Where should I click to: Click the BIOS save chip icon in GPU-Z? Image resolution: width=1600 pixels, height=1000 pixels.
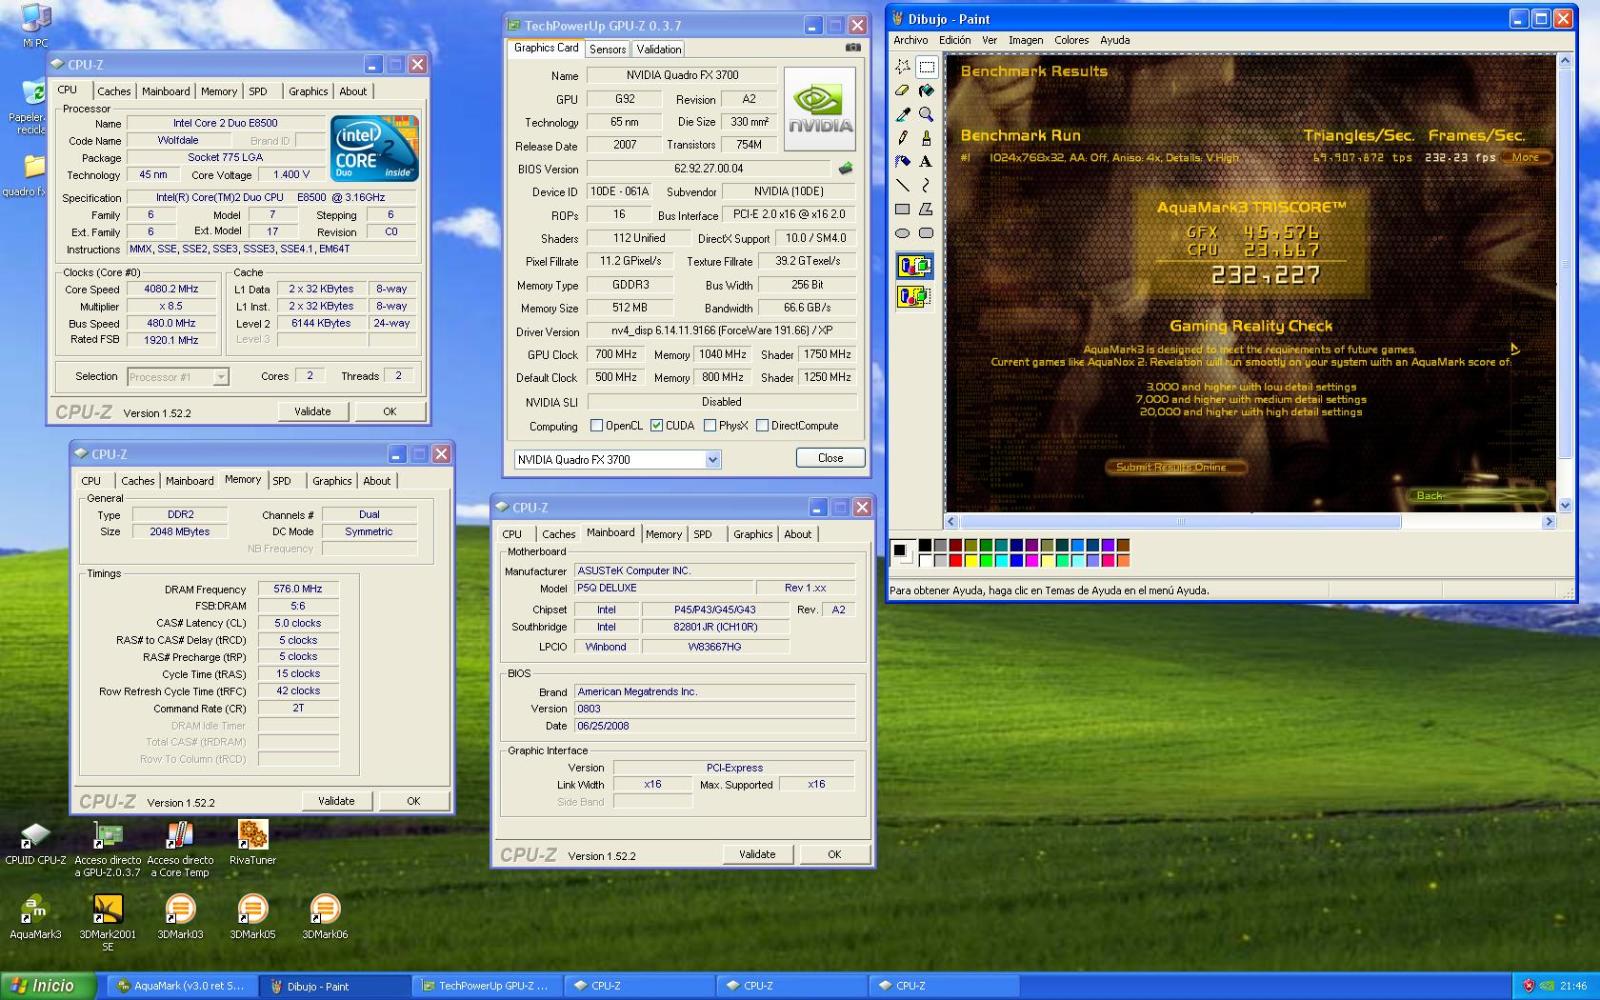(x=846, y=168)
